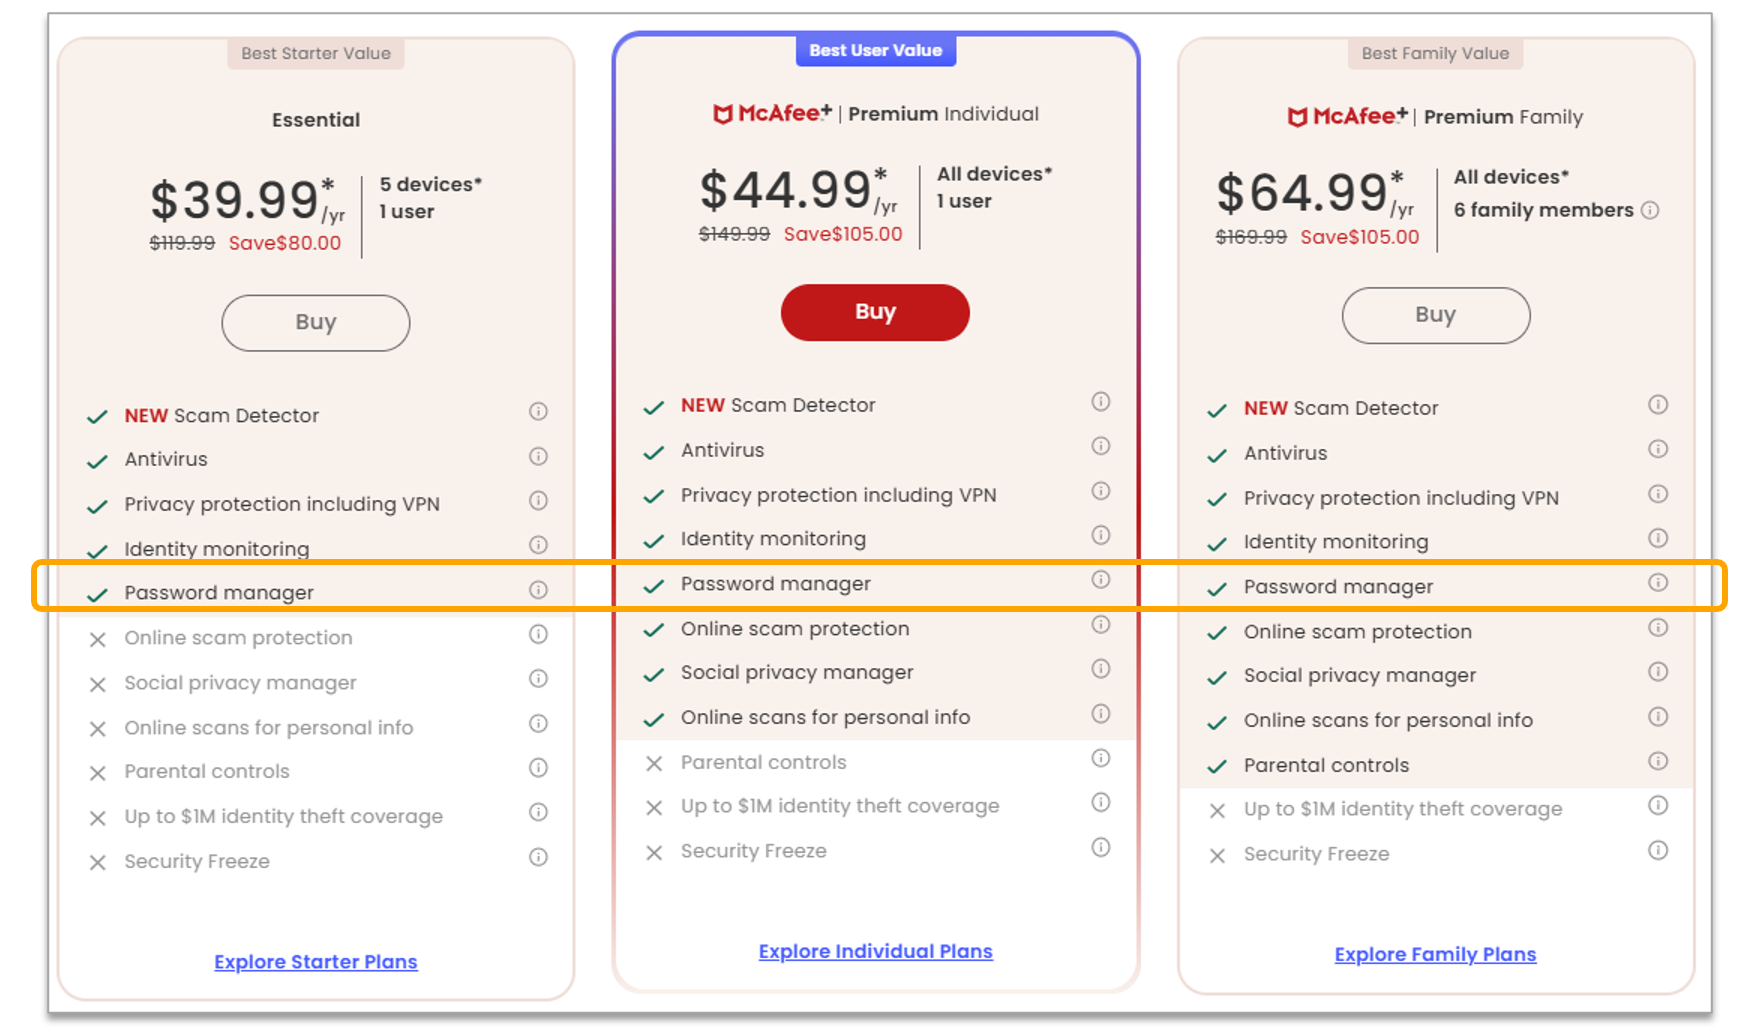Viewport: 1750px width, 1032px height.
Task: Open the Explore Family Plans link
Action: 1435,955
